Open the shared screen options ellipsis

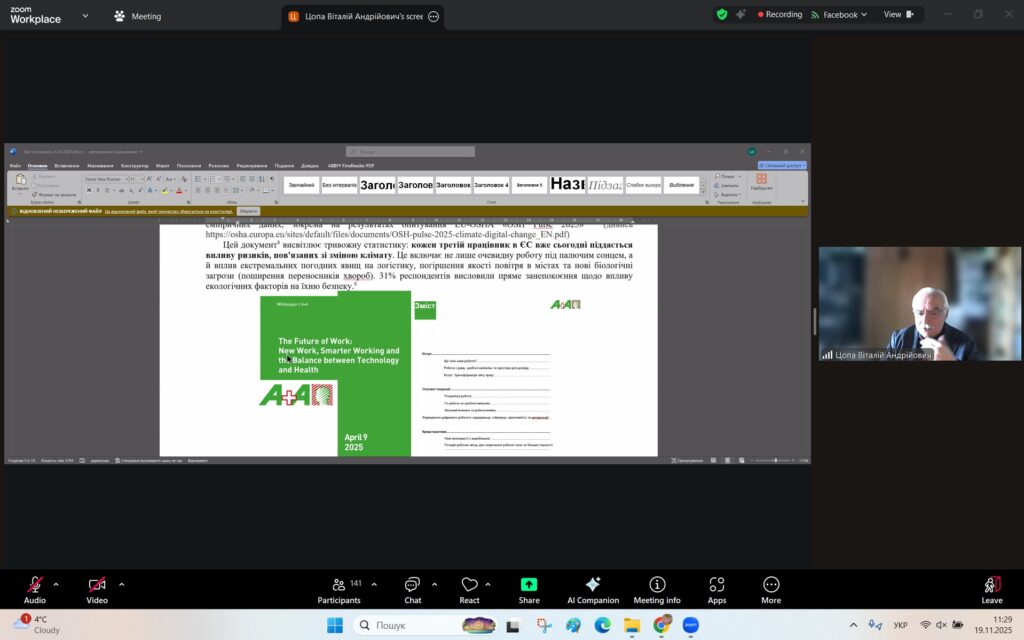[433, 17]
